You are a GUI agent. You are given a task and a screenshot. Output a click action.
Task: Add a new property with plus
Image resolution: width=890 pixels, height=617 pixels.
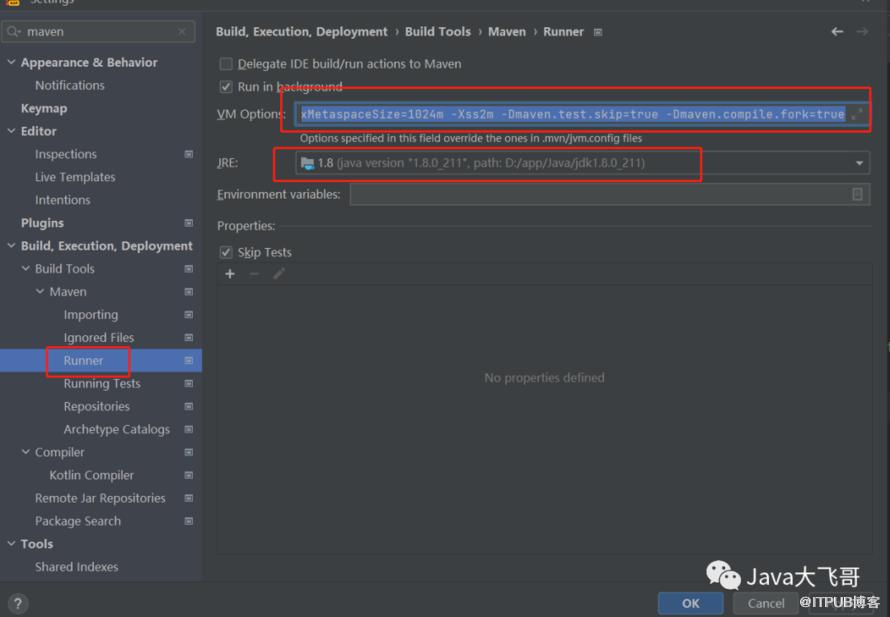coord(230,274)
